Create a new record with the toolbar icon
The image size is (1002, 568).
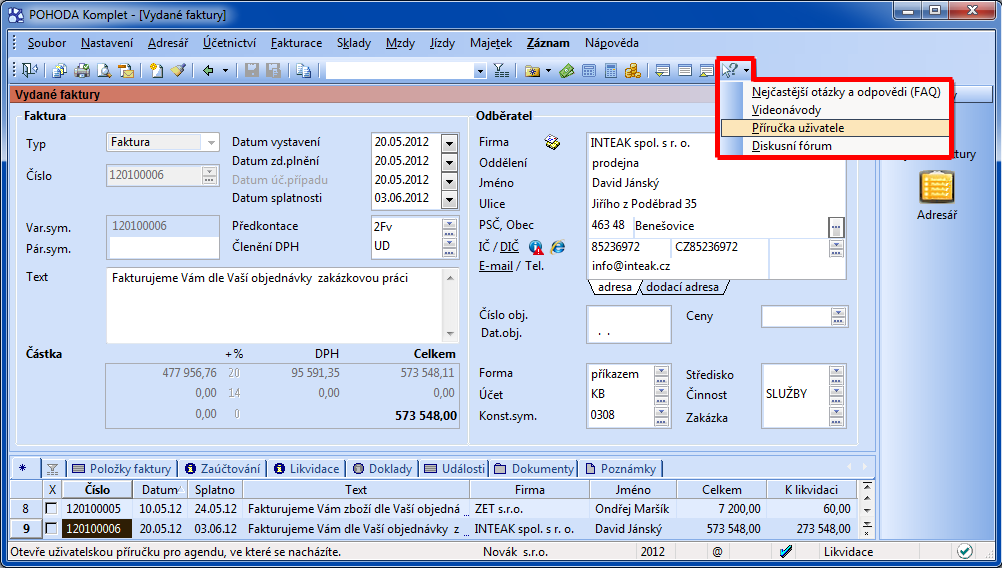click(x=156, y=70)
